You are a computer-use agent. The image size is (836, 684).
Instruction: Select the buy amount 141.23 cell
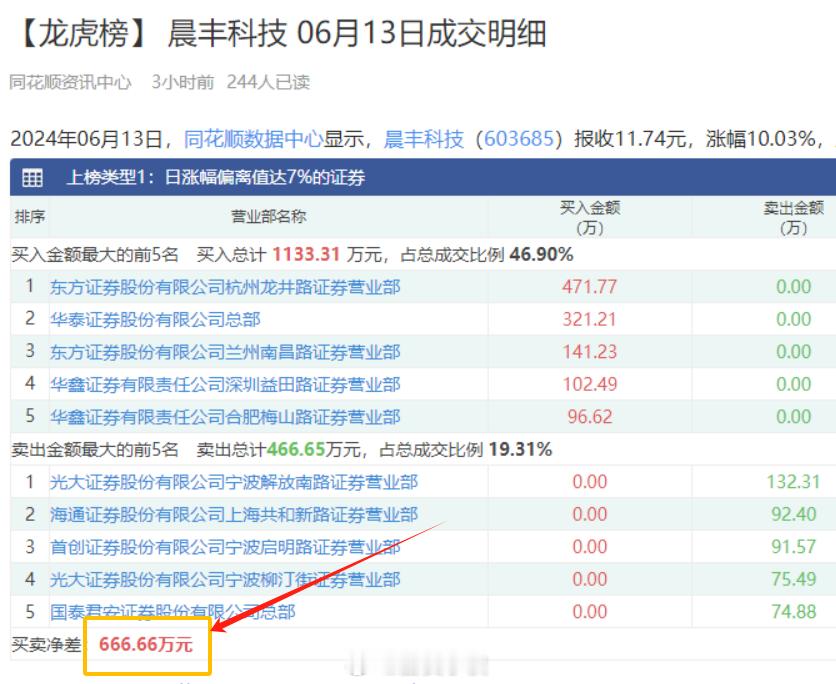click(x=590, y=352)
